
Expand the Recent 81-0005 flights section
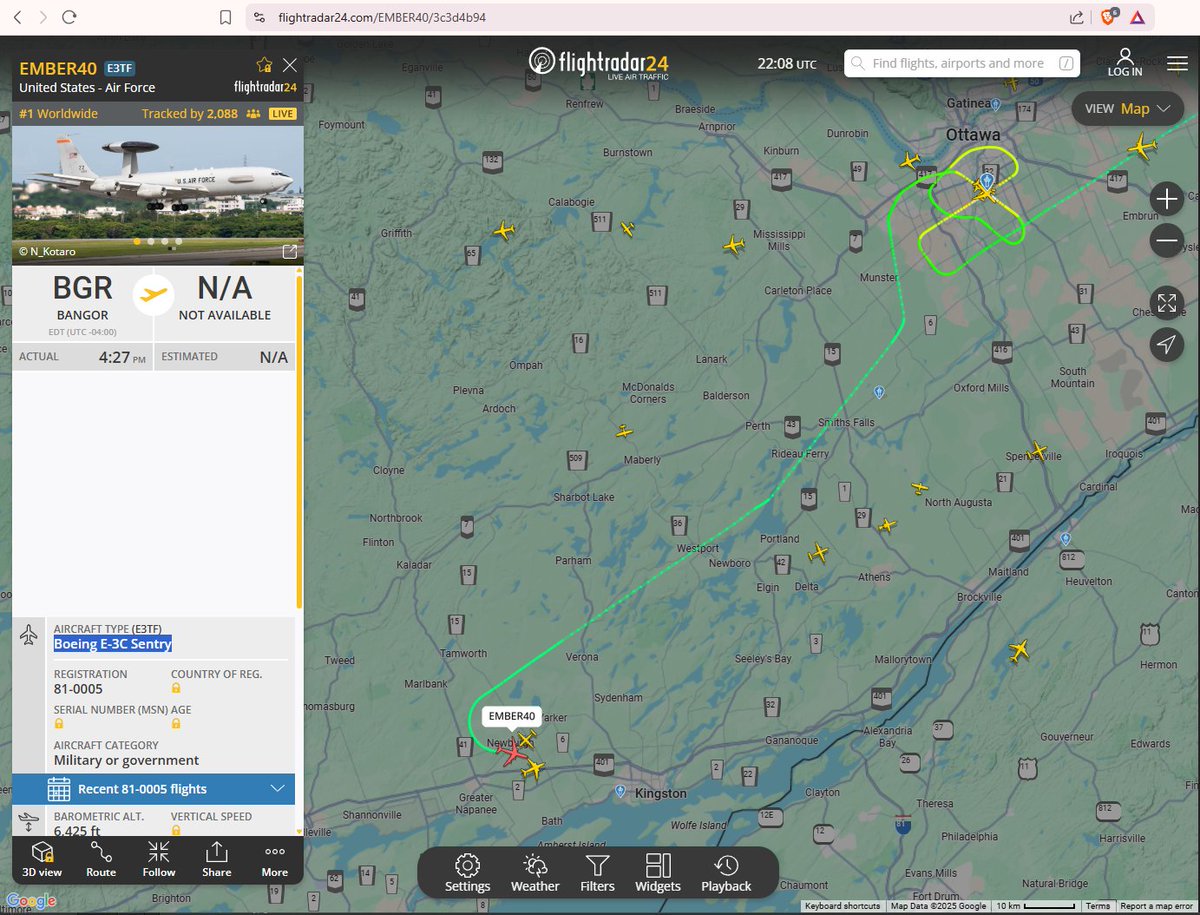coord(153,789)
